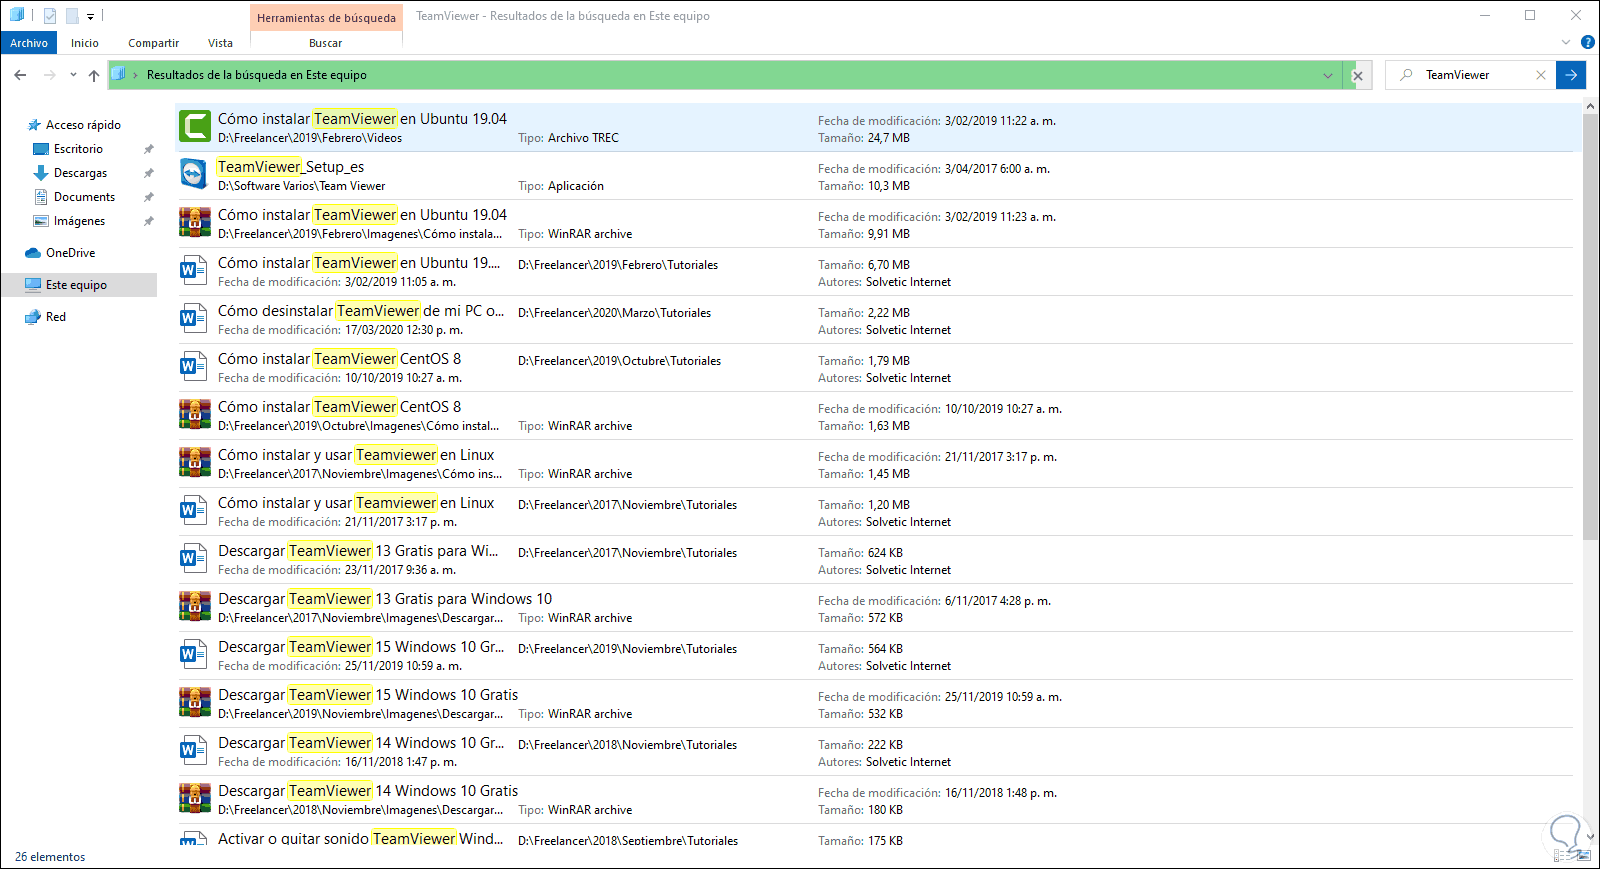
Task: Switch to the Inicio ribbon tab
Action: point(85,43)
